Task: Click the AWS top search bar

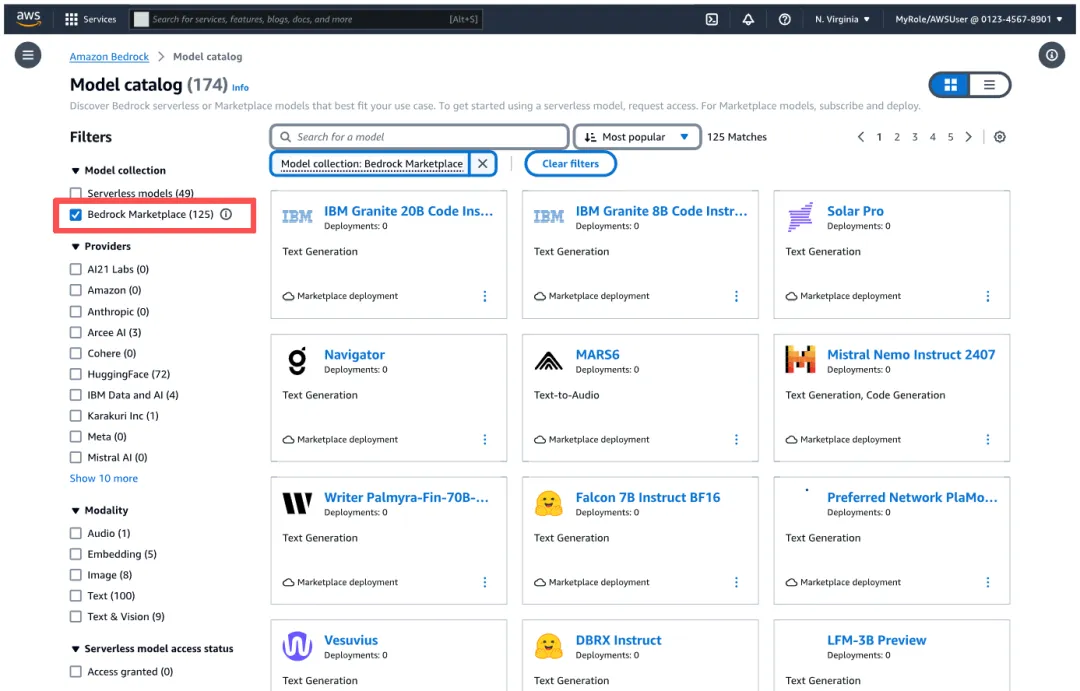Action: (x=306, y=19)
